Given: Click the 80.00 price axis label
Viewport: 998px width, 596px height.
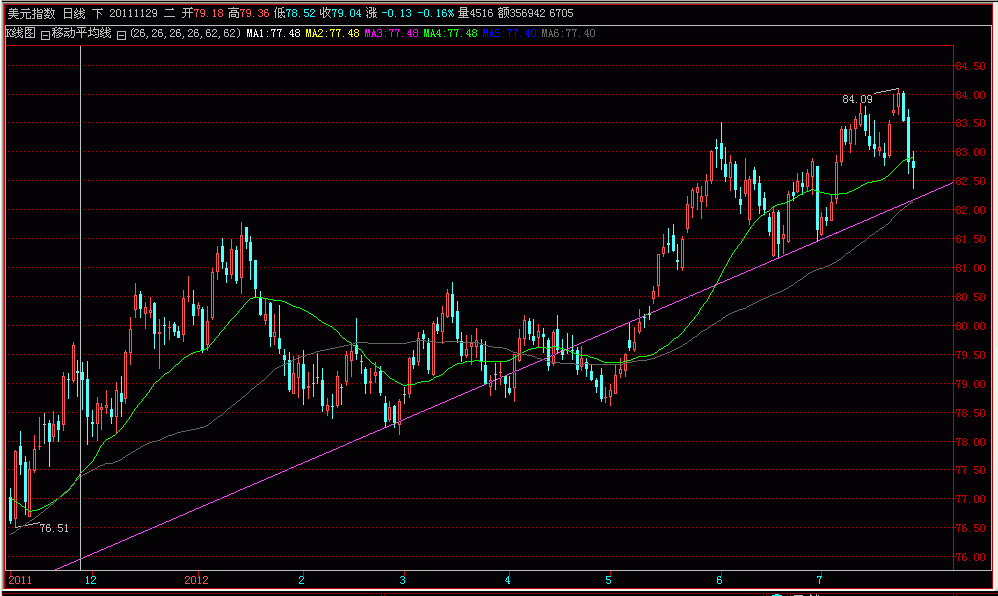Looking at the screenshot, I should coord(971,326).
